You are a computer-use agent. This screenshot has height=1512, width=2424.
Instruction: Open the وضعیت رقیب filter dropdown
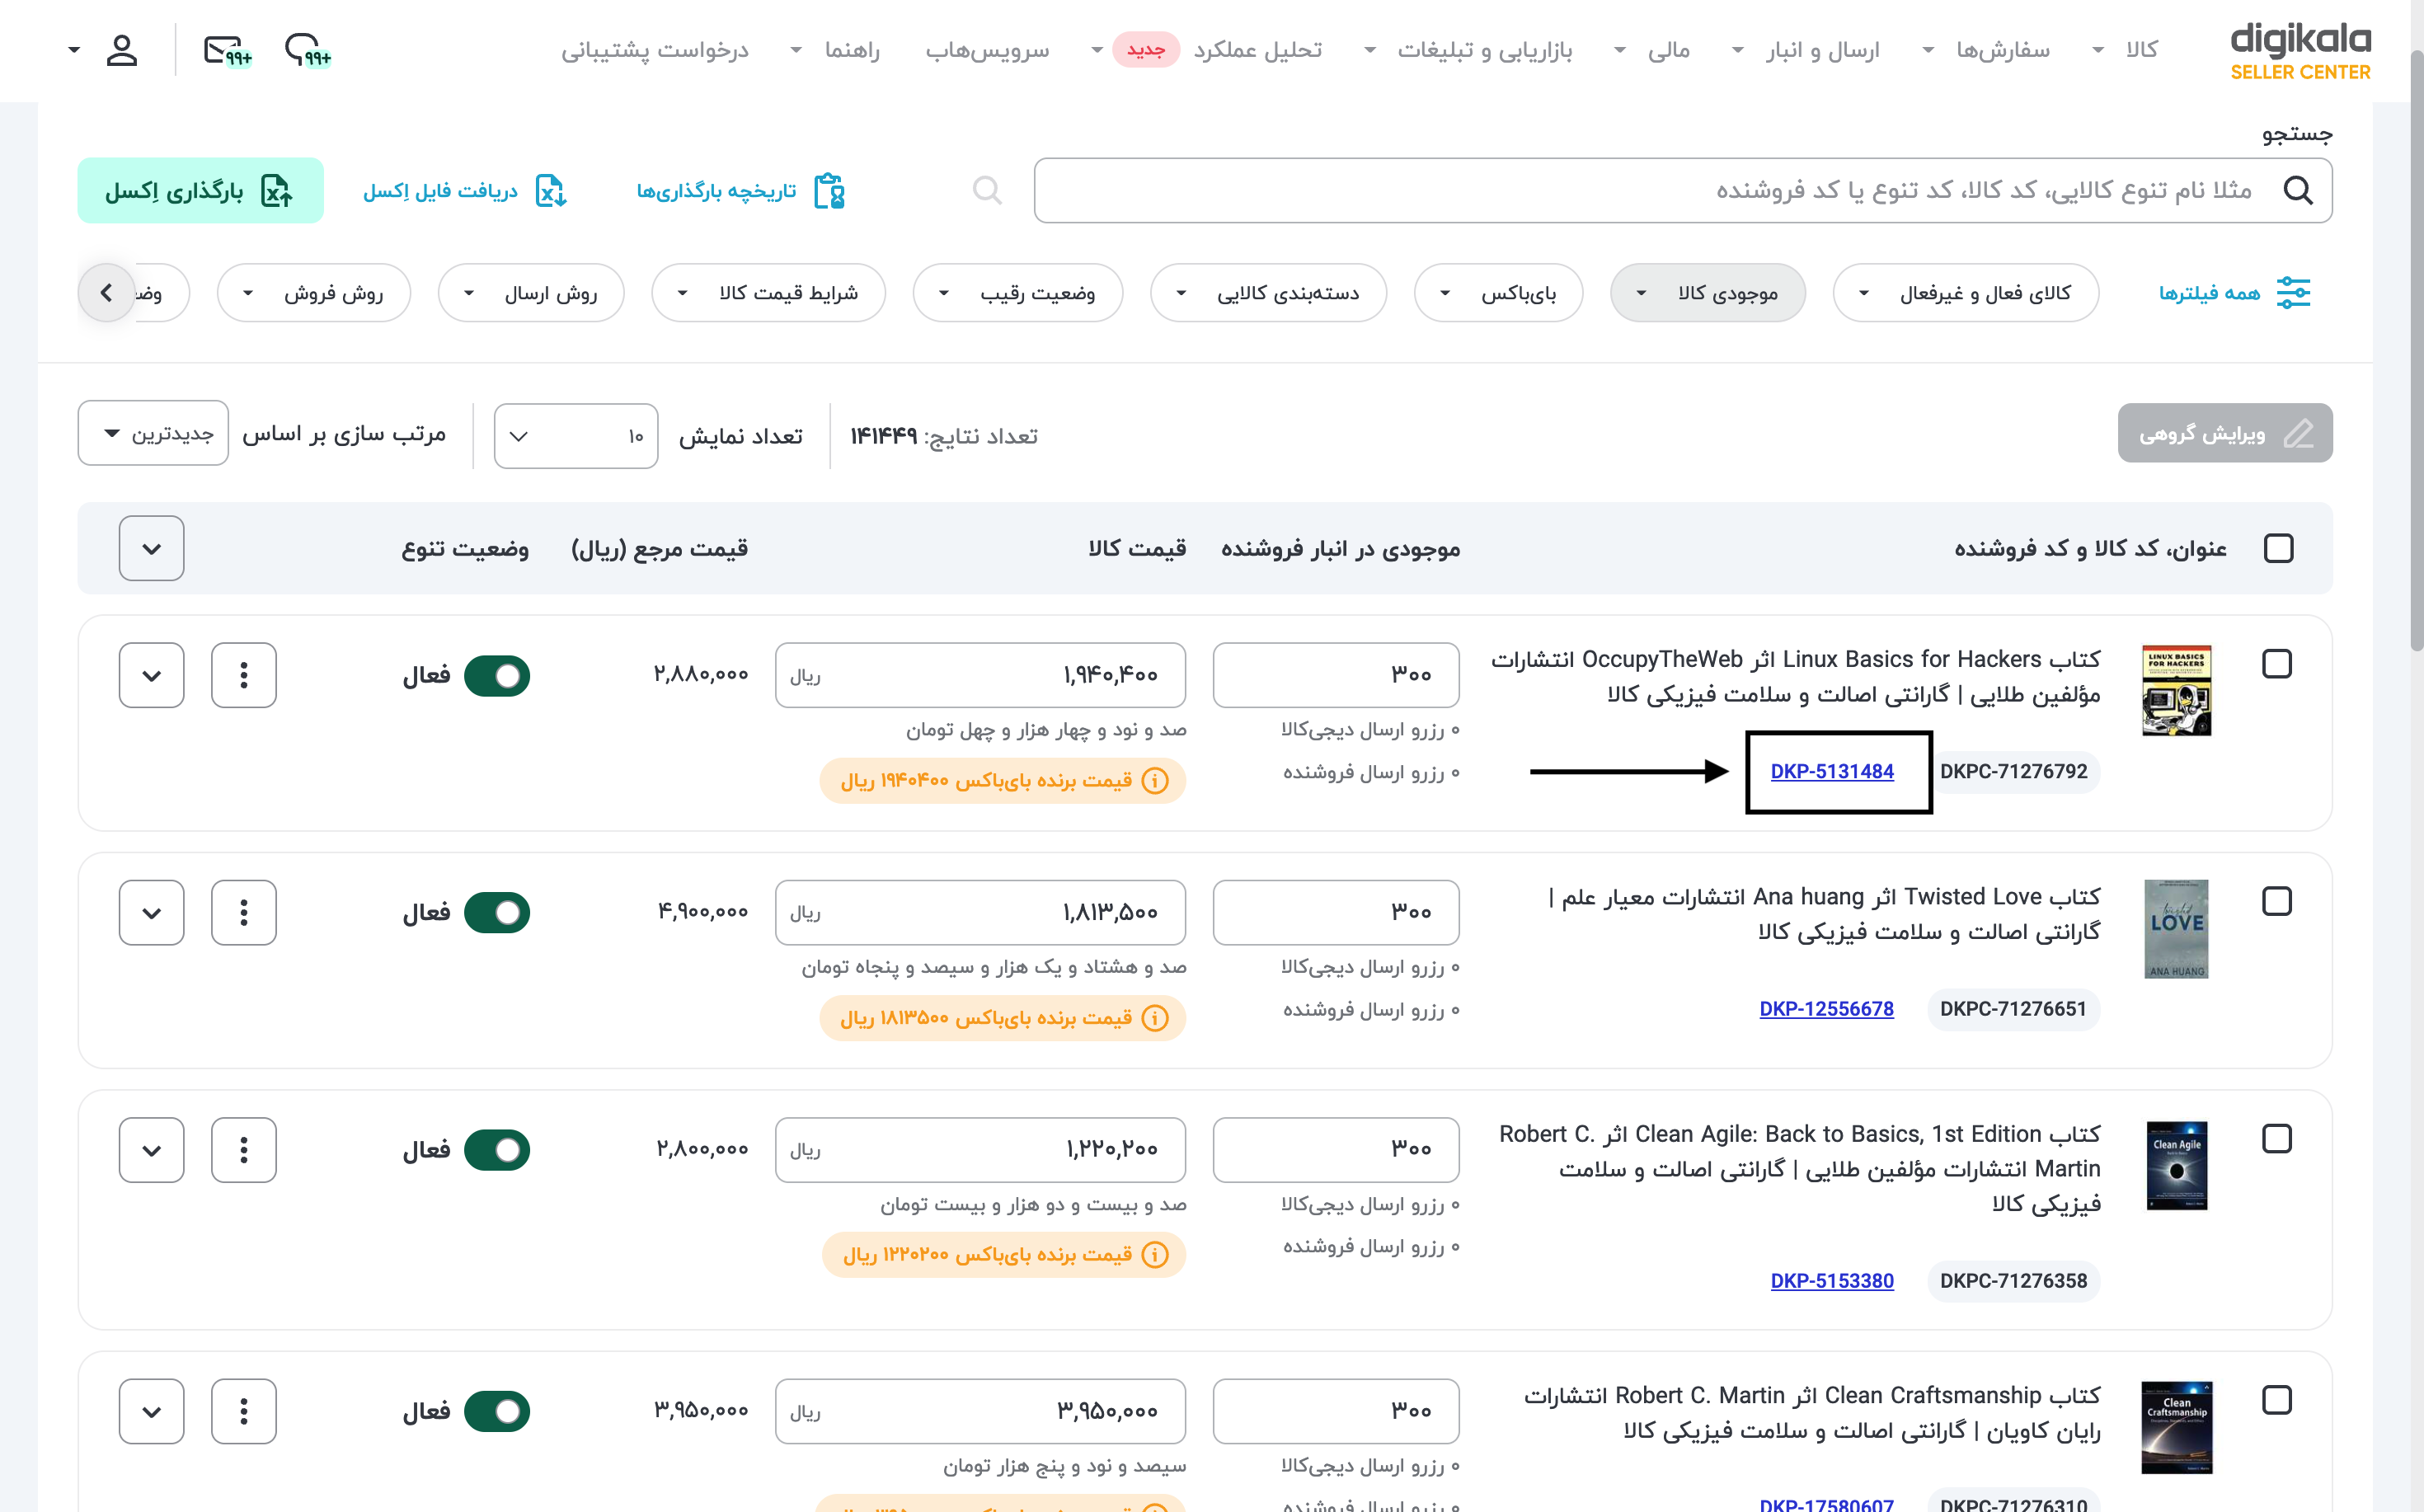(x=1017, y=293)
